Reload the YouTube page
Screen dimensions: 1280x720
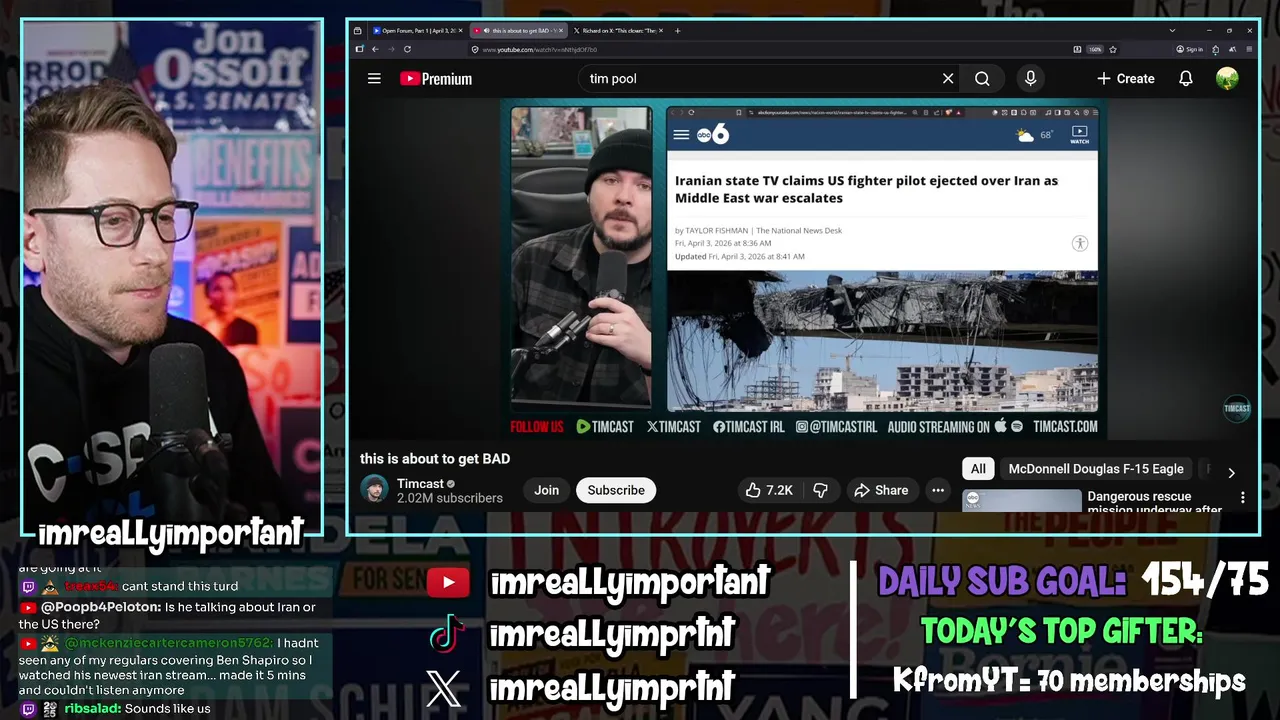point(407,49)
